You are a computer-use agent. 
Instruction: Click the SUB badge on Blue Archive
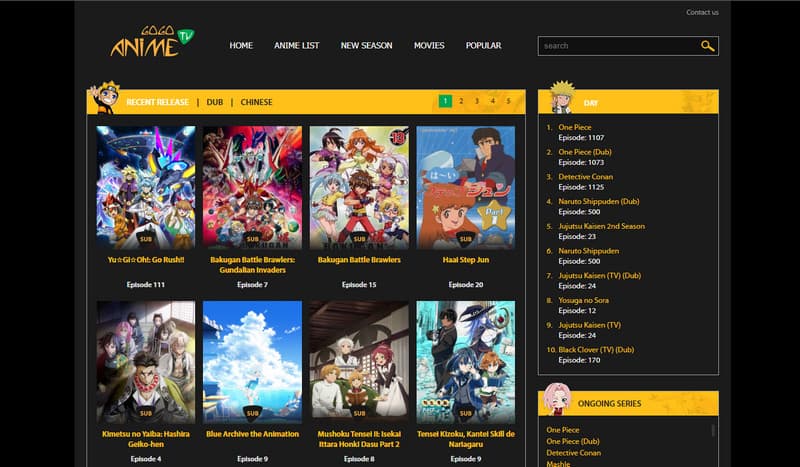pyautogui.click(x=253, y=413)
